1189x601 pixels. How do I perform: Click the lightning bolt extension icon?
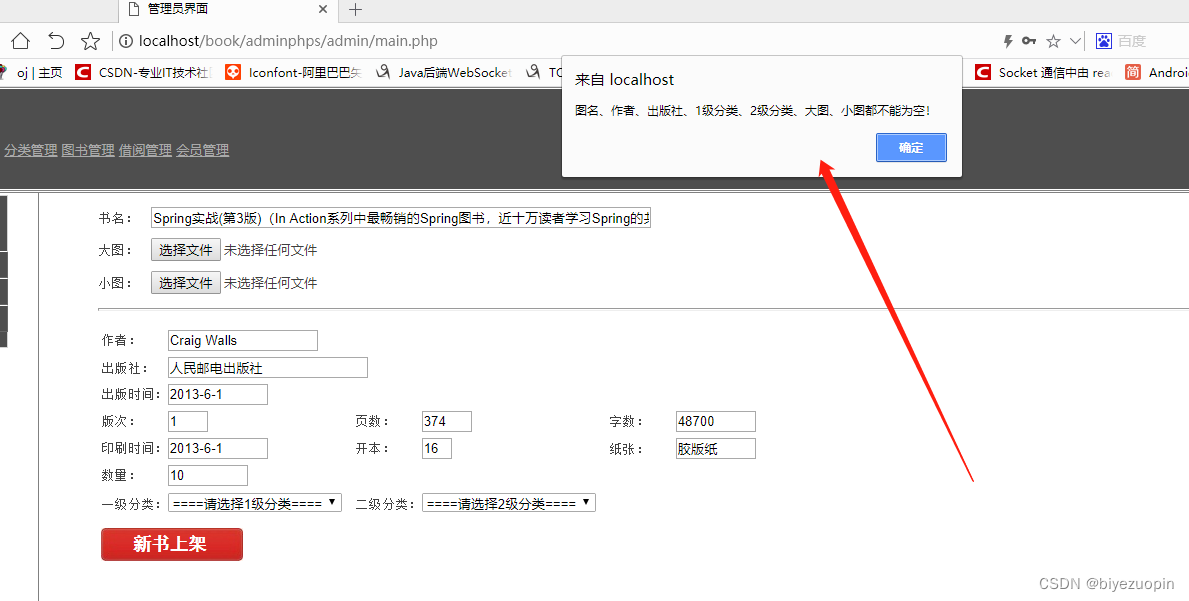click(1008, 41)
